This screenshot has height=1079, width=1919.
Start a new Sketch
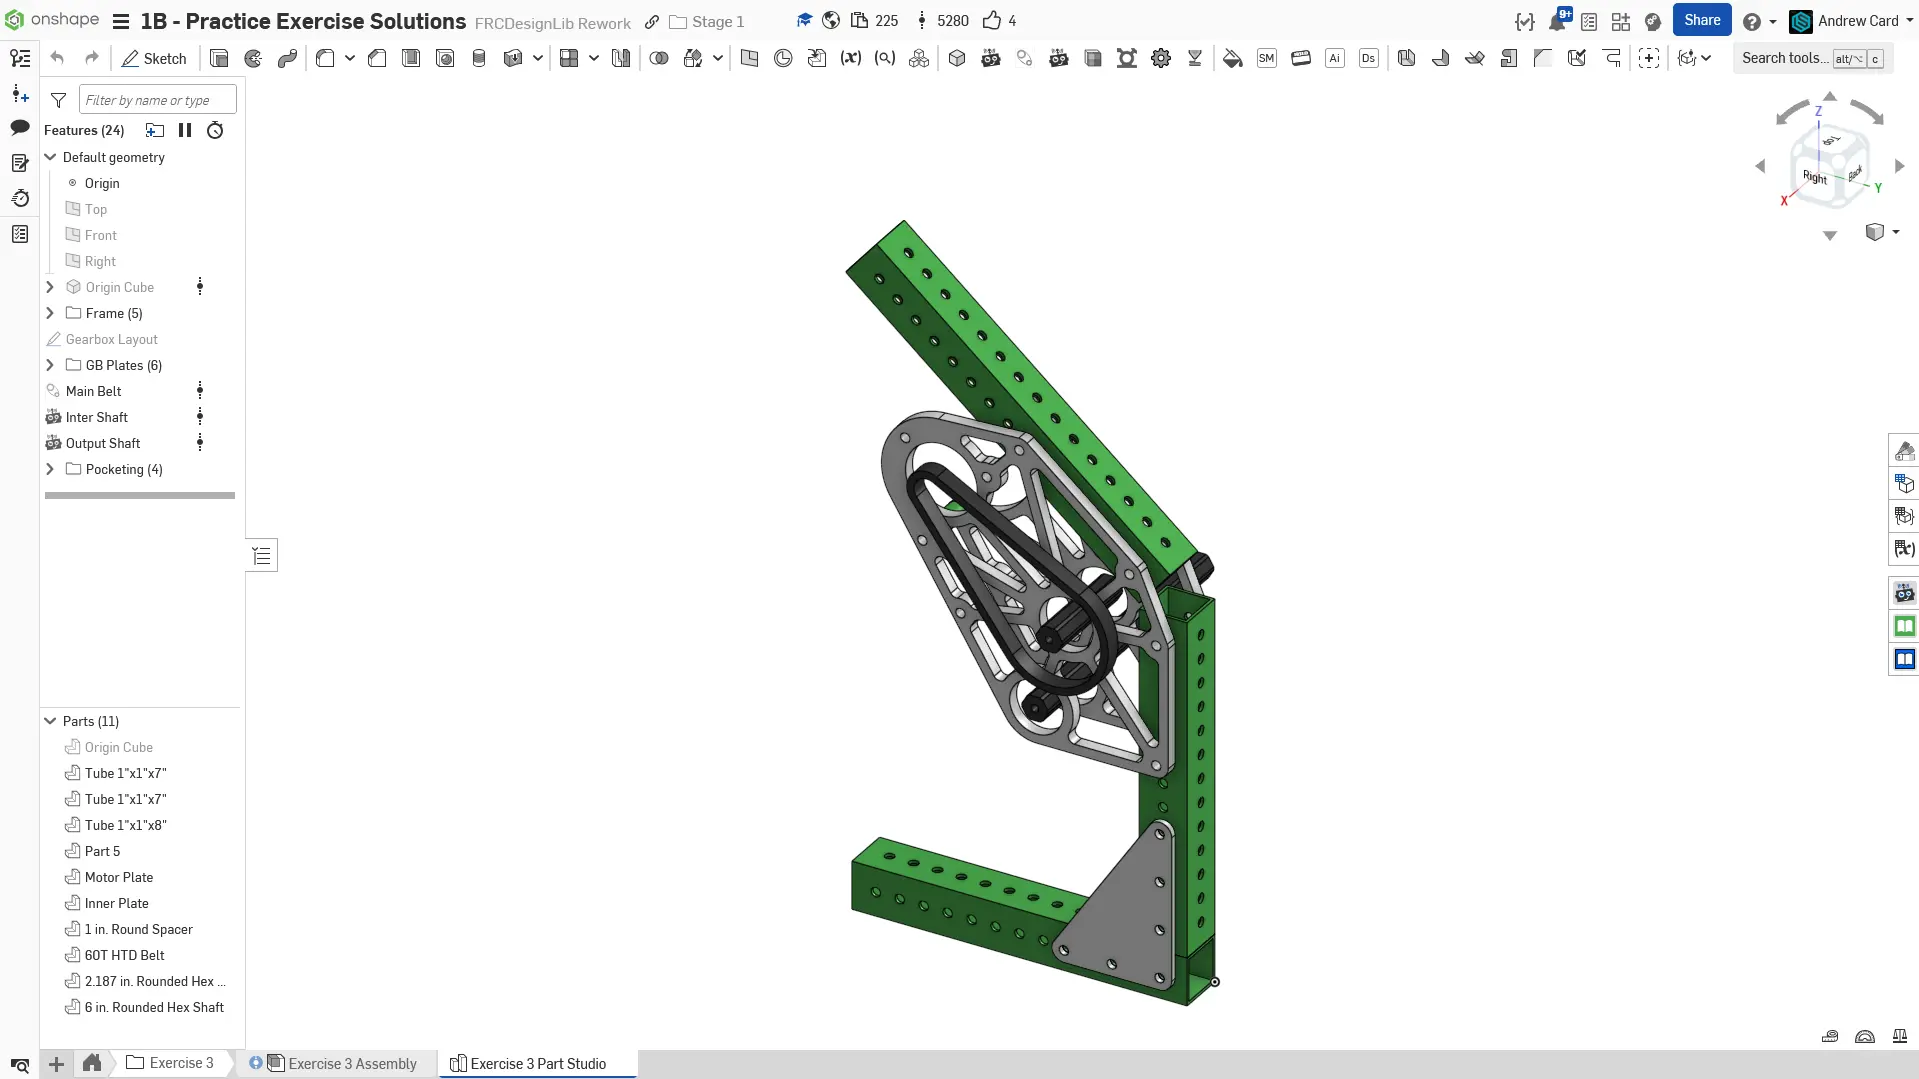click(x=154, y=59)
